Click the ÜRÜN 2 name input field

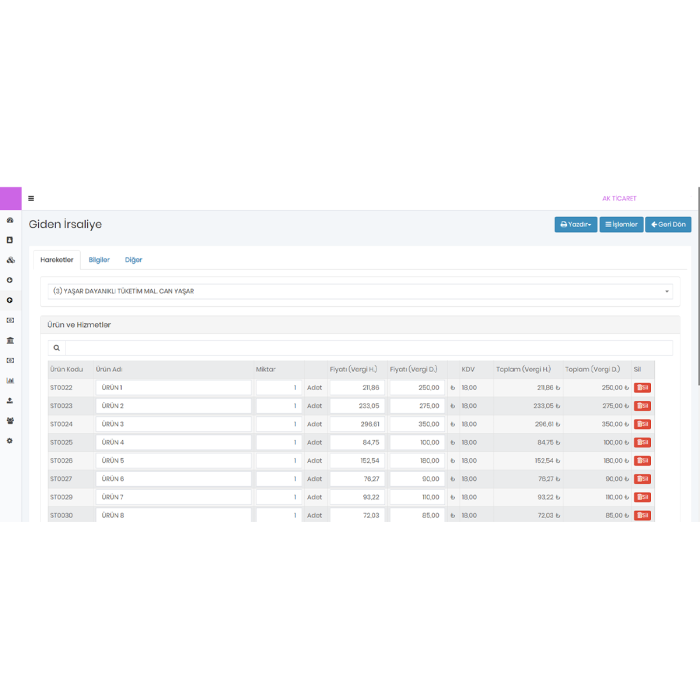tap(173, 406)
